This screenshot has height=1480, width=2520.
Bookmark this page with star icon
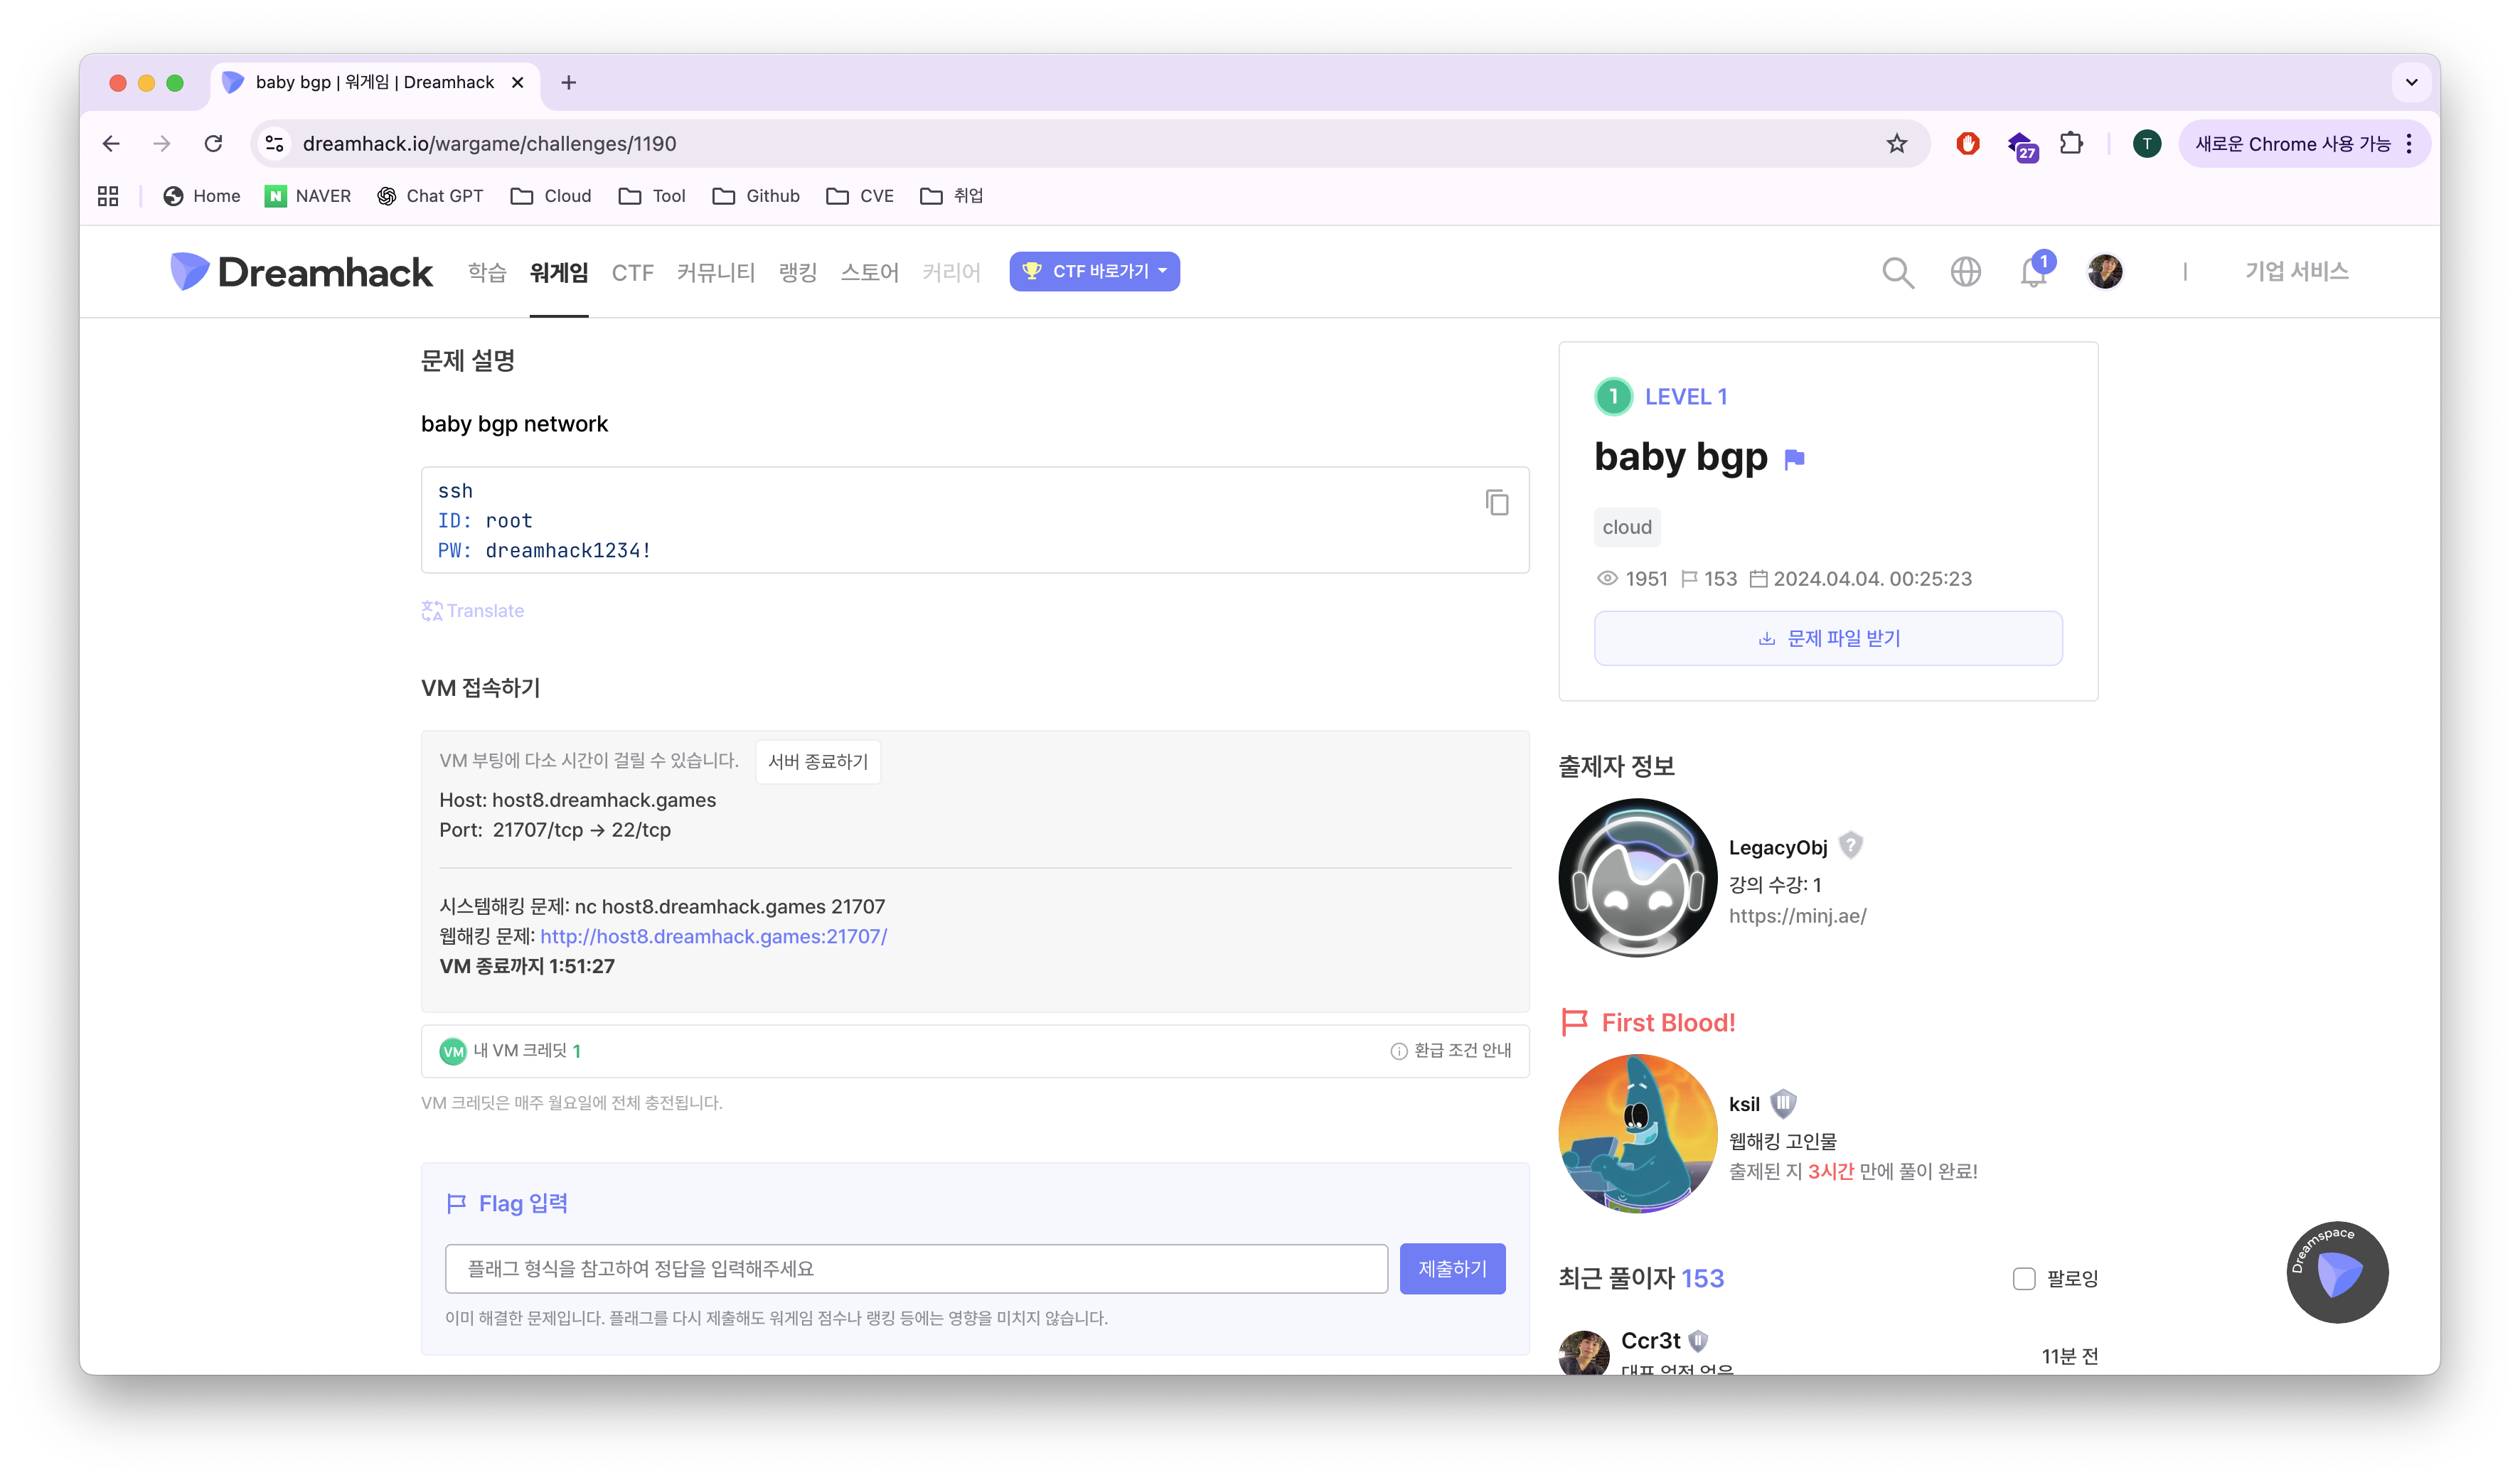click(x=1896, y=144)
